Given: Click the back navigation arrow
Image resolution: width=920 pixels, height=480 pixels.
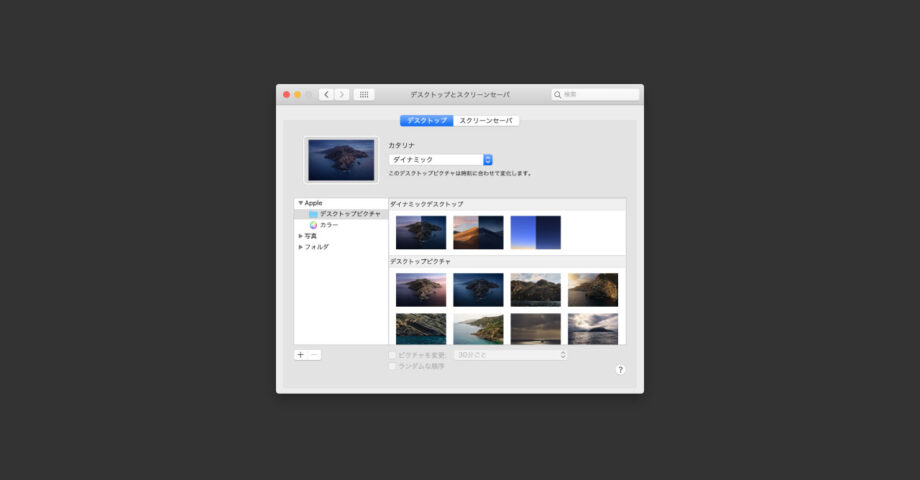Looking at the screenshot, I should pos(326,94).
